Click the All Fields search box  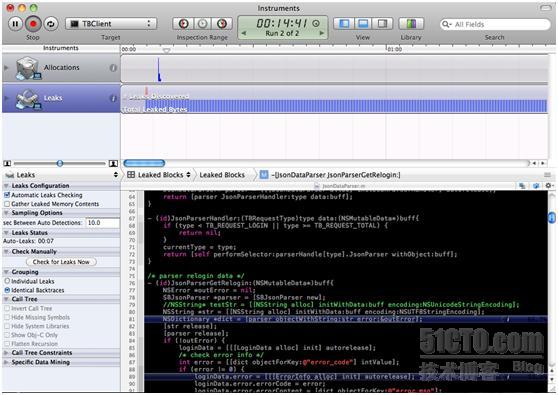(x=495, y=24)
